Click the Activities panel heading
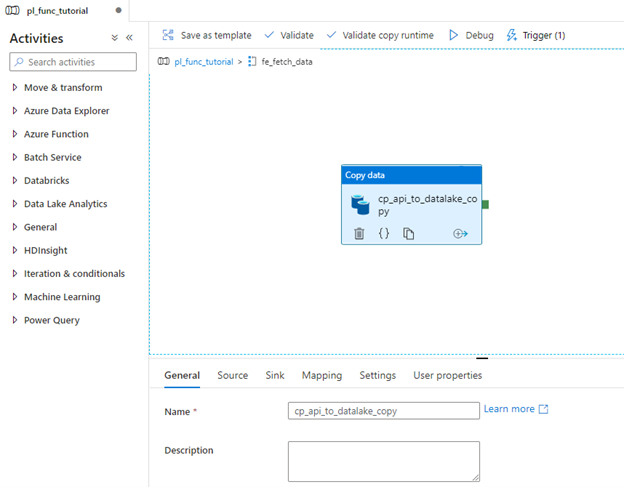This screenshot has height=487, width=624. (x=36, y=38)
